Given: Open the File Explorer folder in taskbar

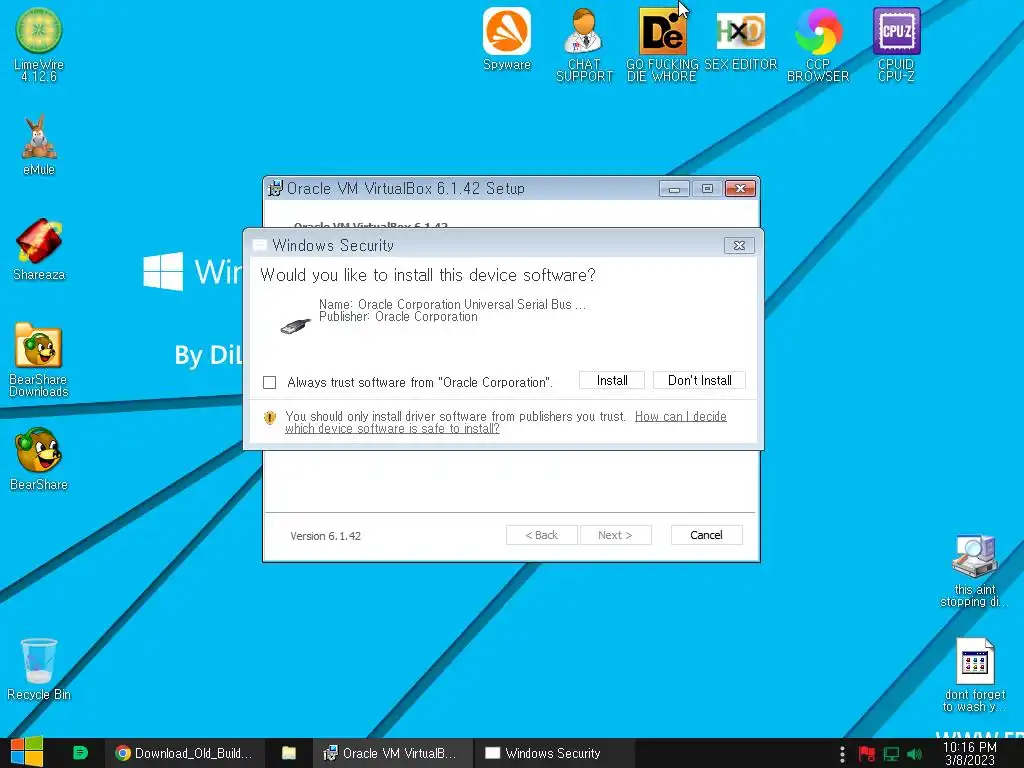Looking at the screenshot, I should (289, 753).
